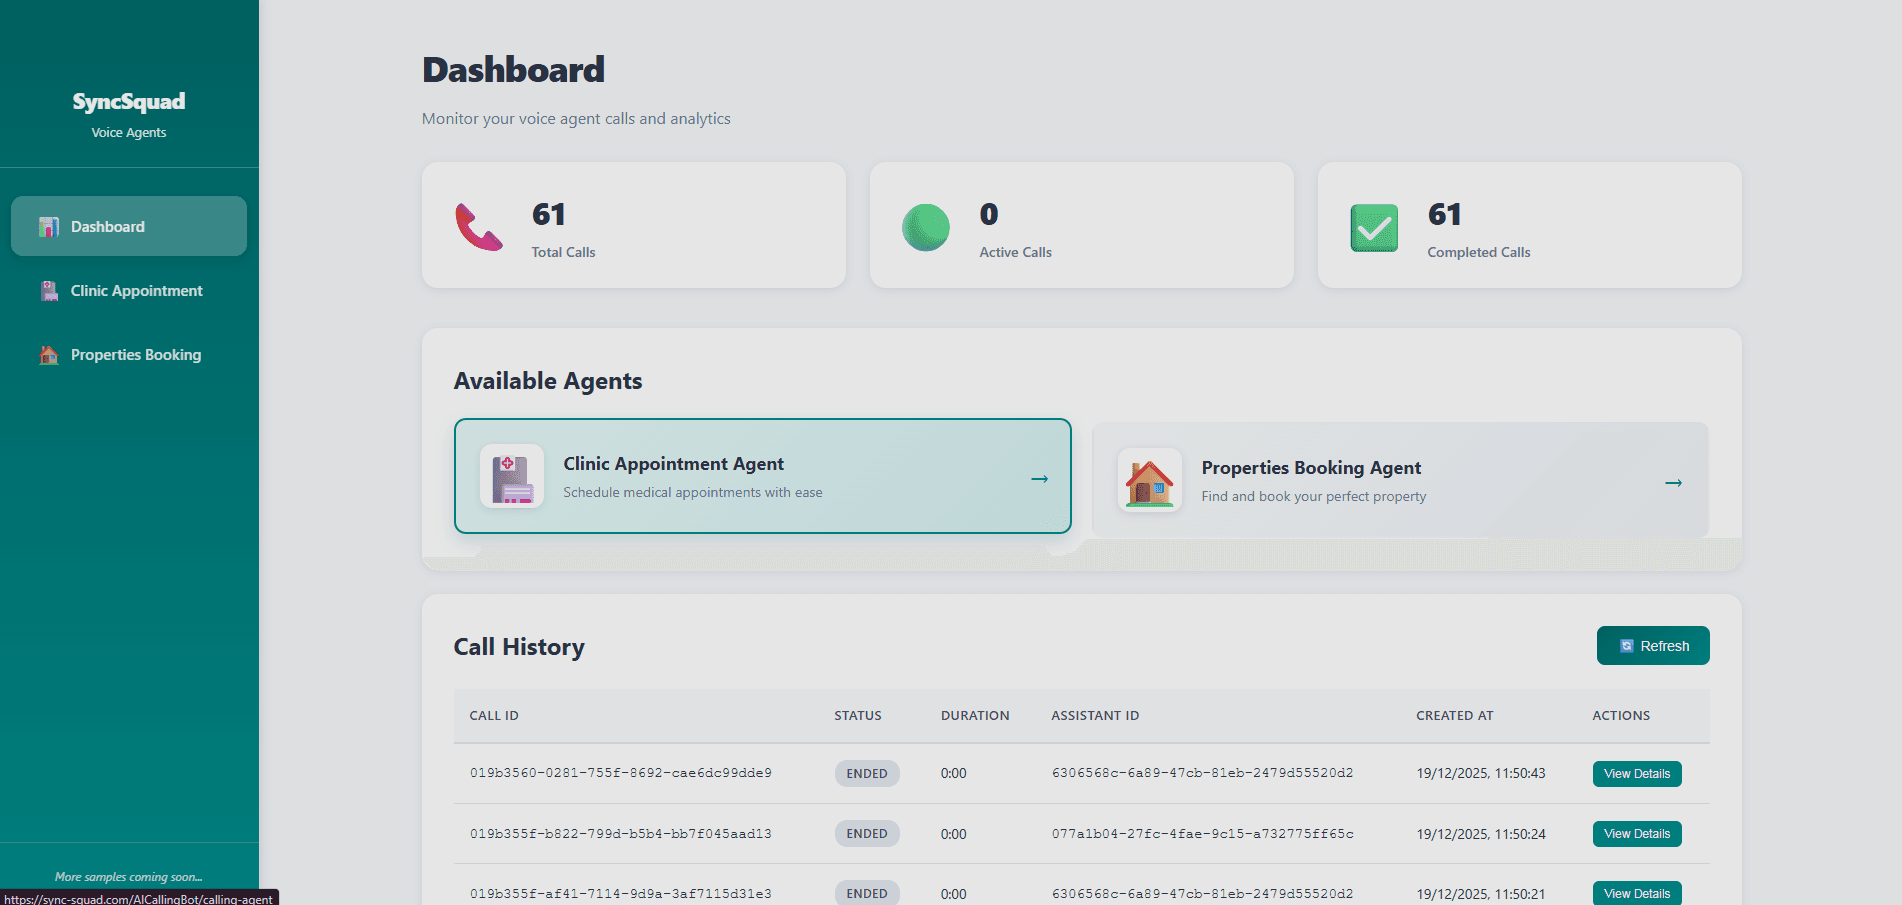Refresh the Call History table
1902x905 pixels.
[x=1652, y=646]
